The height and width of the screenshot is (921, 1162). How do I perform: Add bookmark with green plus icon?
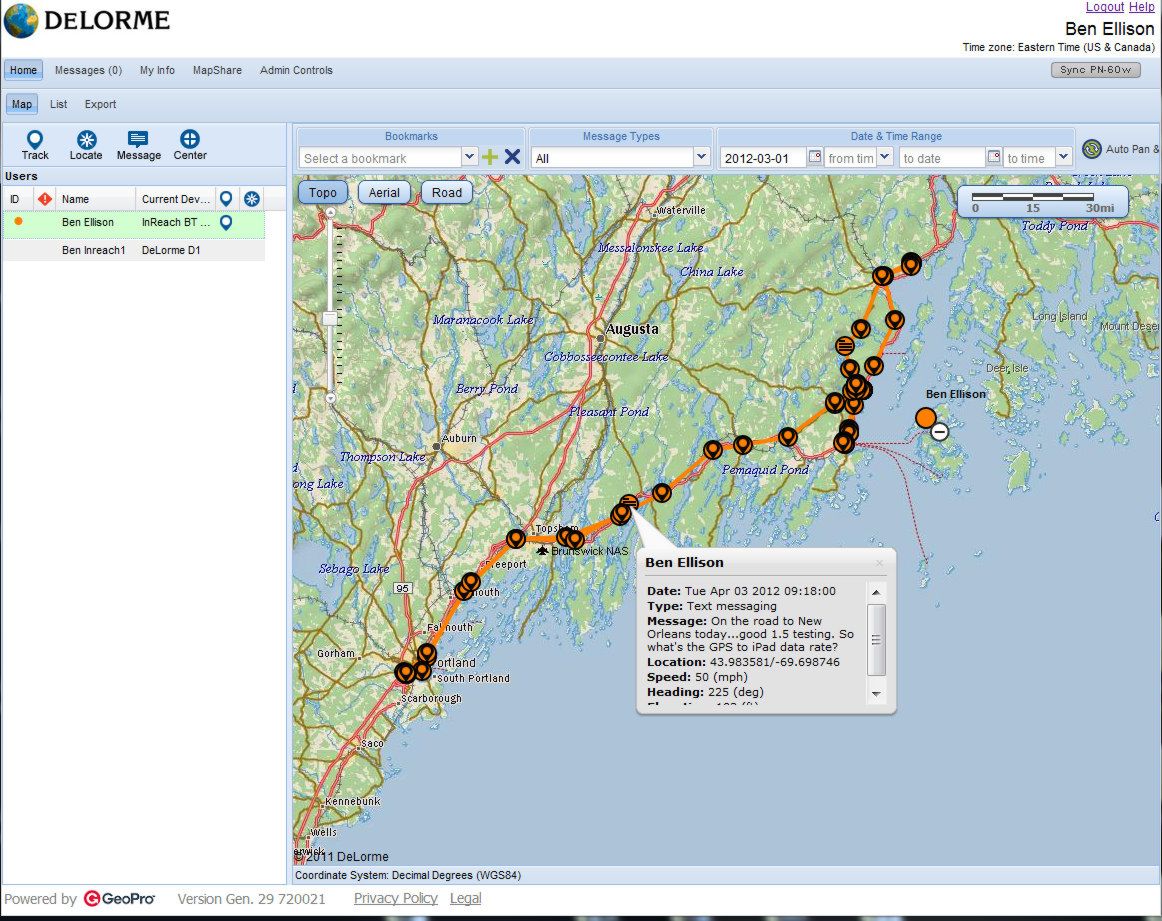pyautogui.click(x=490, y=157)
